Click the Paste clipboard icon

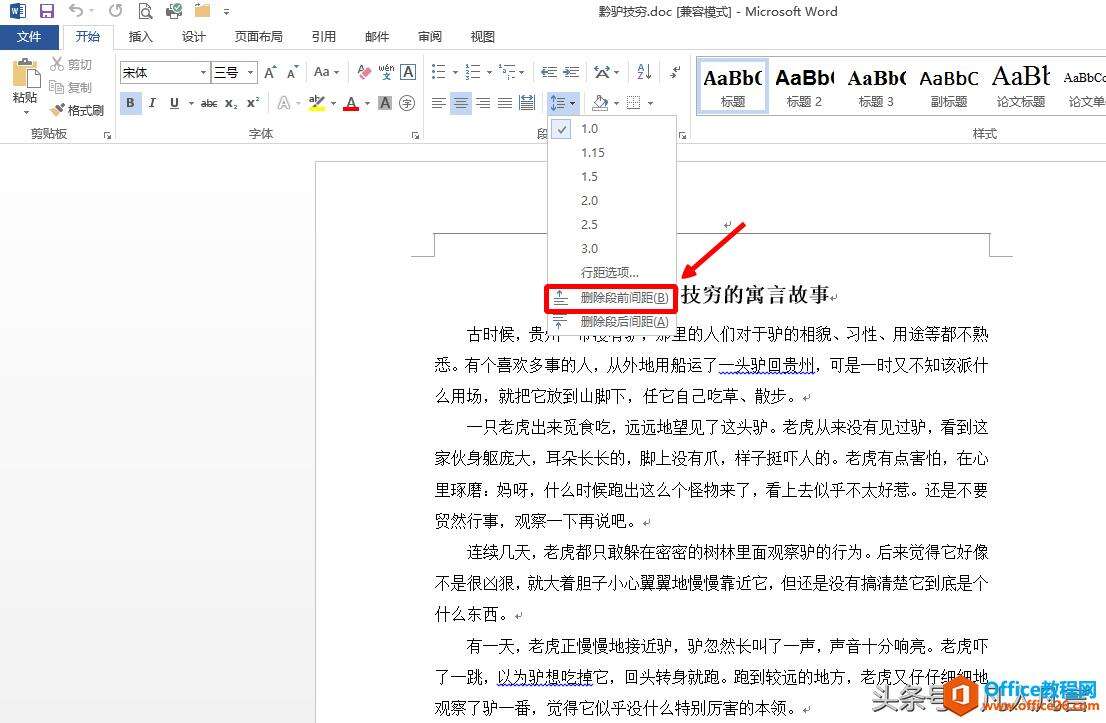(25, 74)
